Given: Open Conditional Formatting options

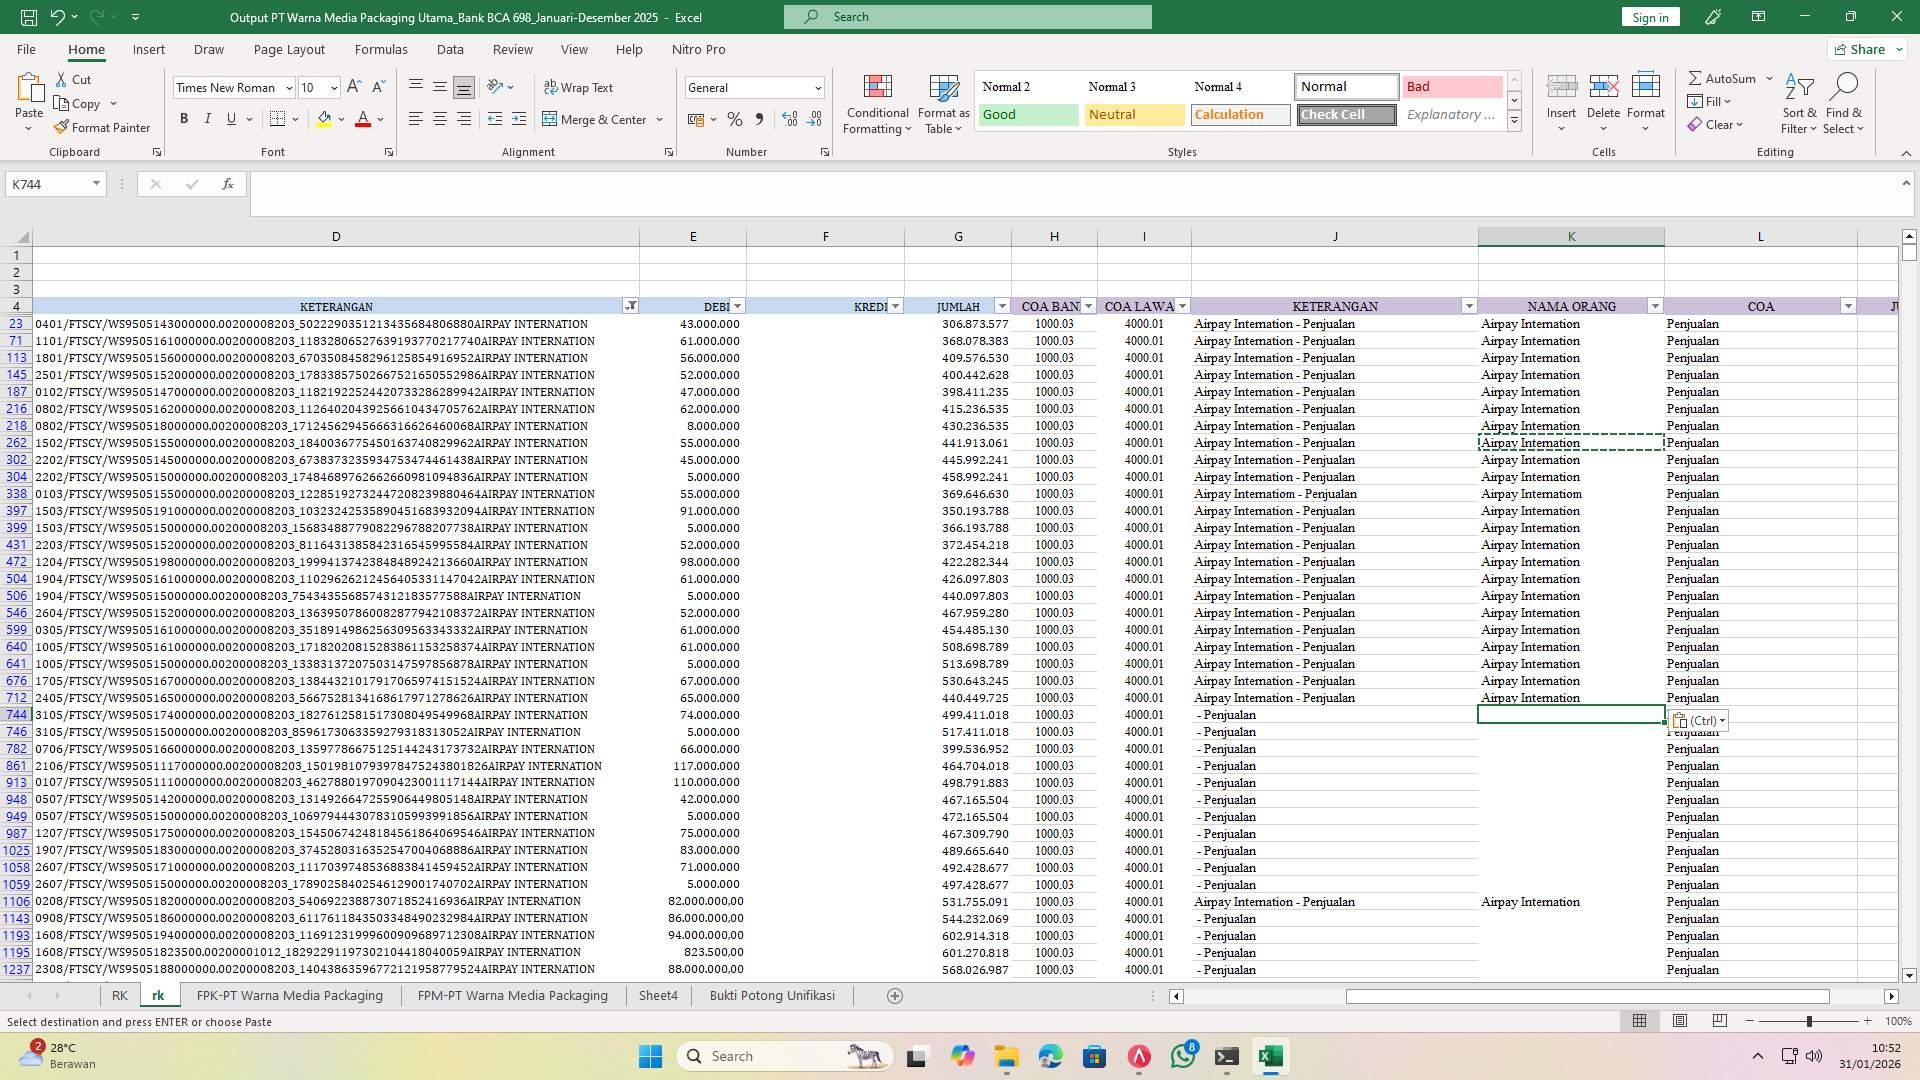Looking at the screenshot, I should (876, 103).
